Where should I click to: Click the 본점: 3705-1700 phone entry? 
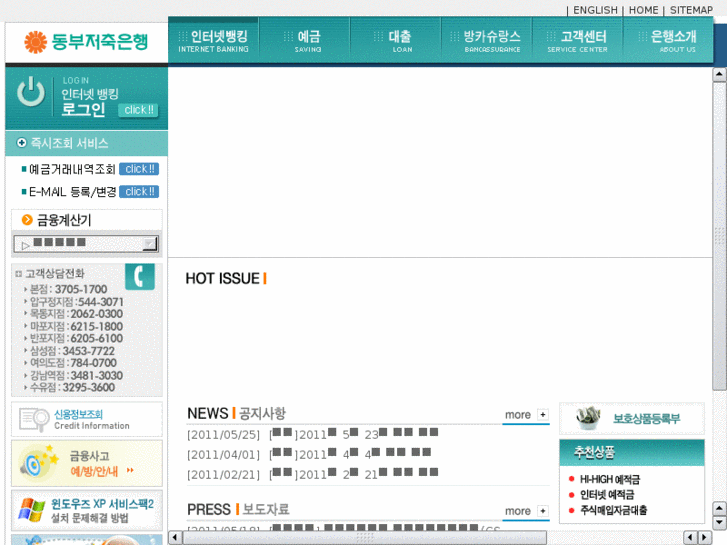coord(65,289)
